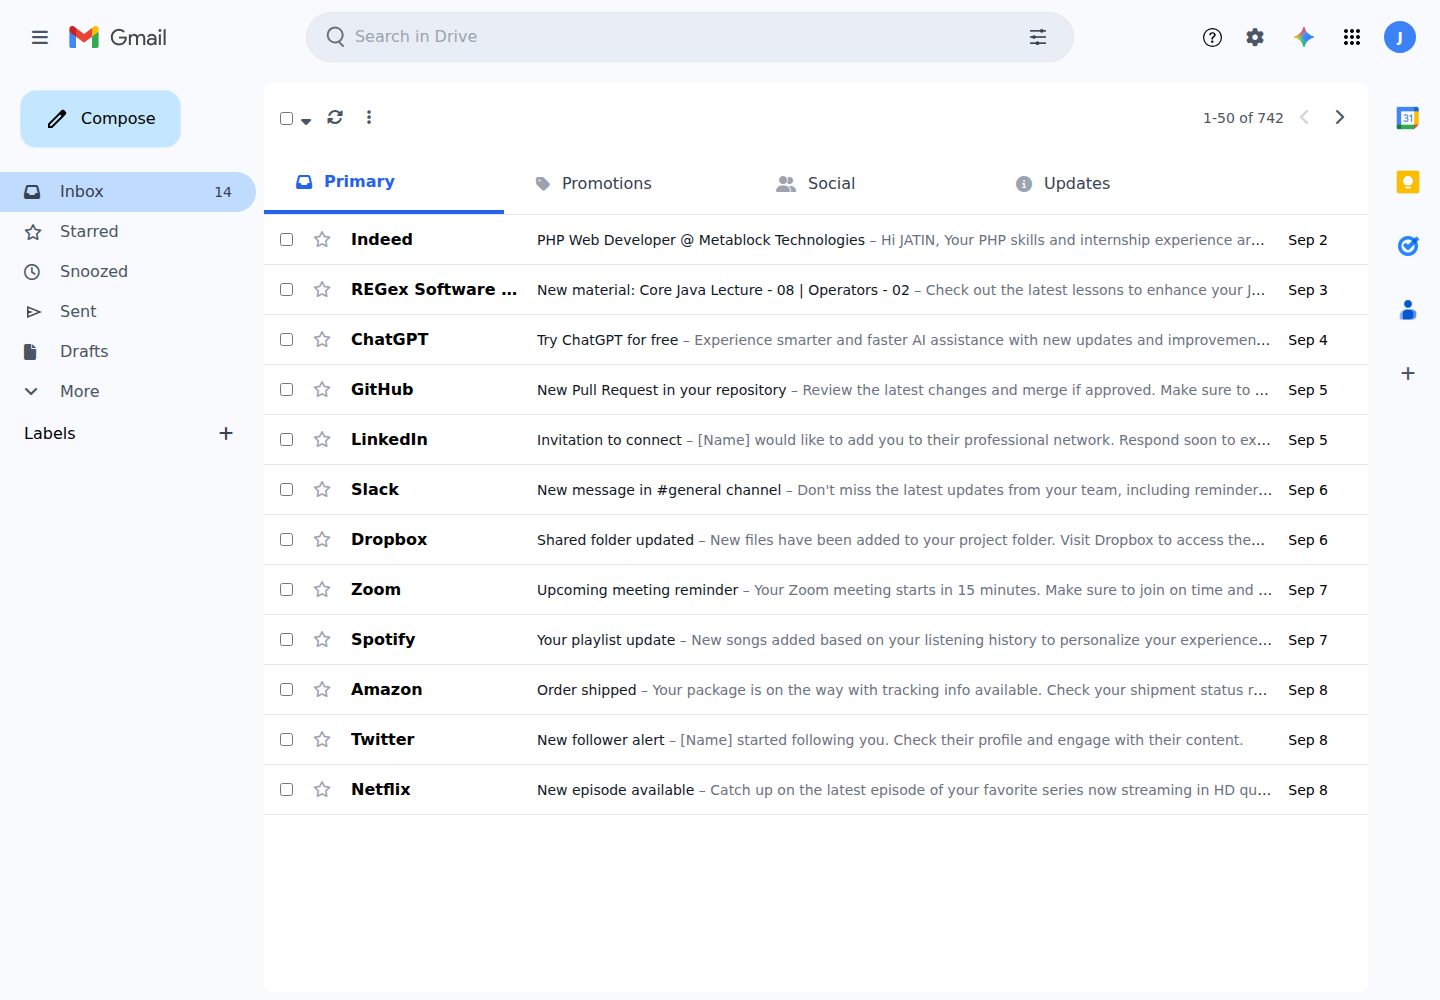
Task: Click the Compose button
Action: pyautogui.click(x=100, y=119)
